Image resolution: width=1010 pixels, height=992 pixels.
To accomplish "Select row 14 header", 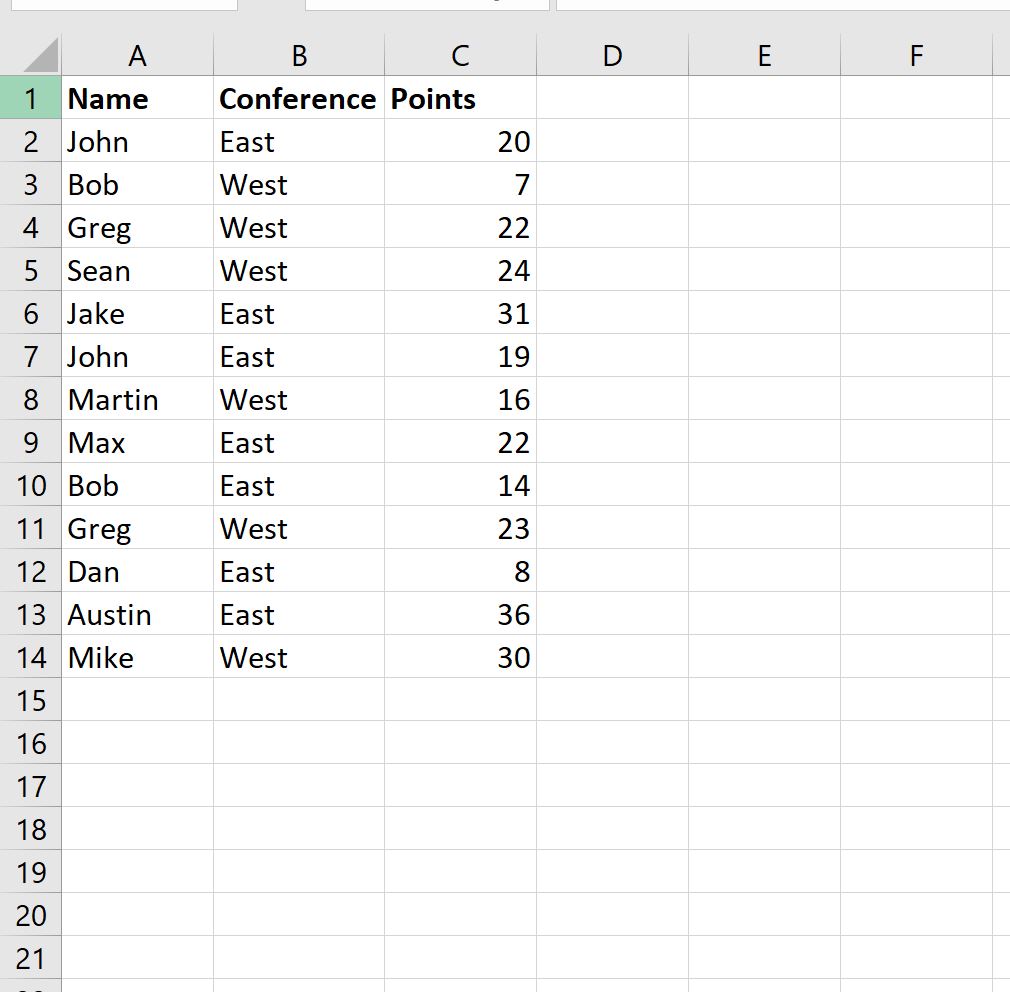I will [30, 657].
